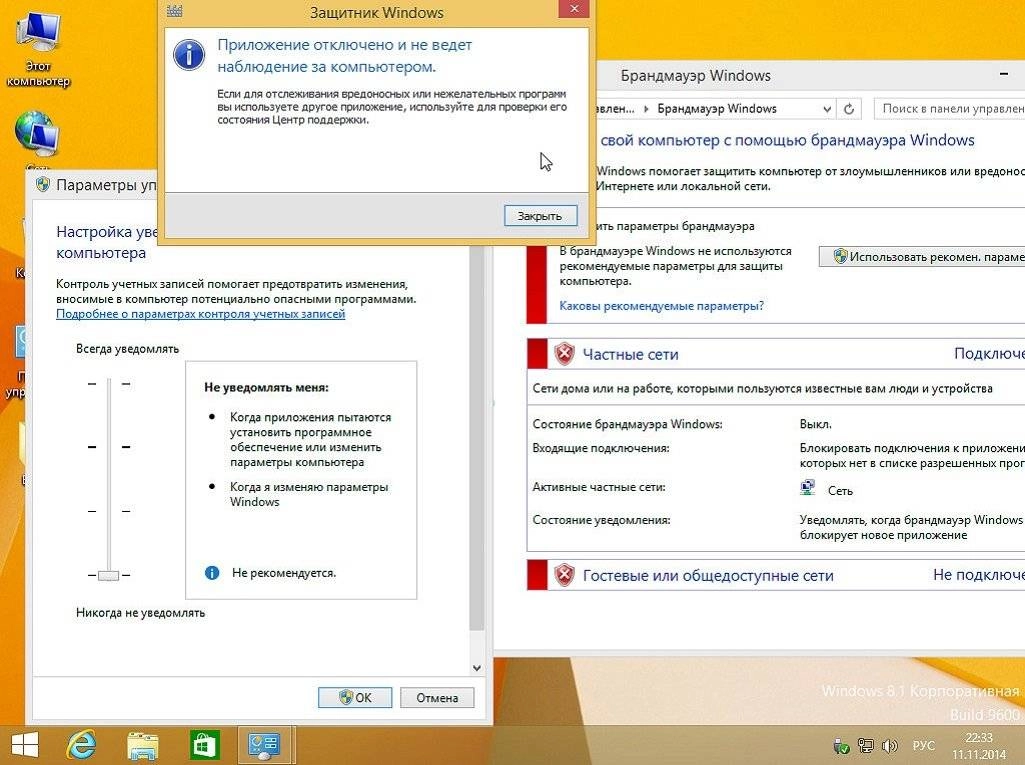The height and width of the screenshot is (765, 1025).
Task: Click 'Подключено' status of private networks
Action: point(989,354)
